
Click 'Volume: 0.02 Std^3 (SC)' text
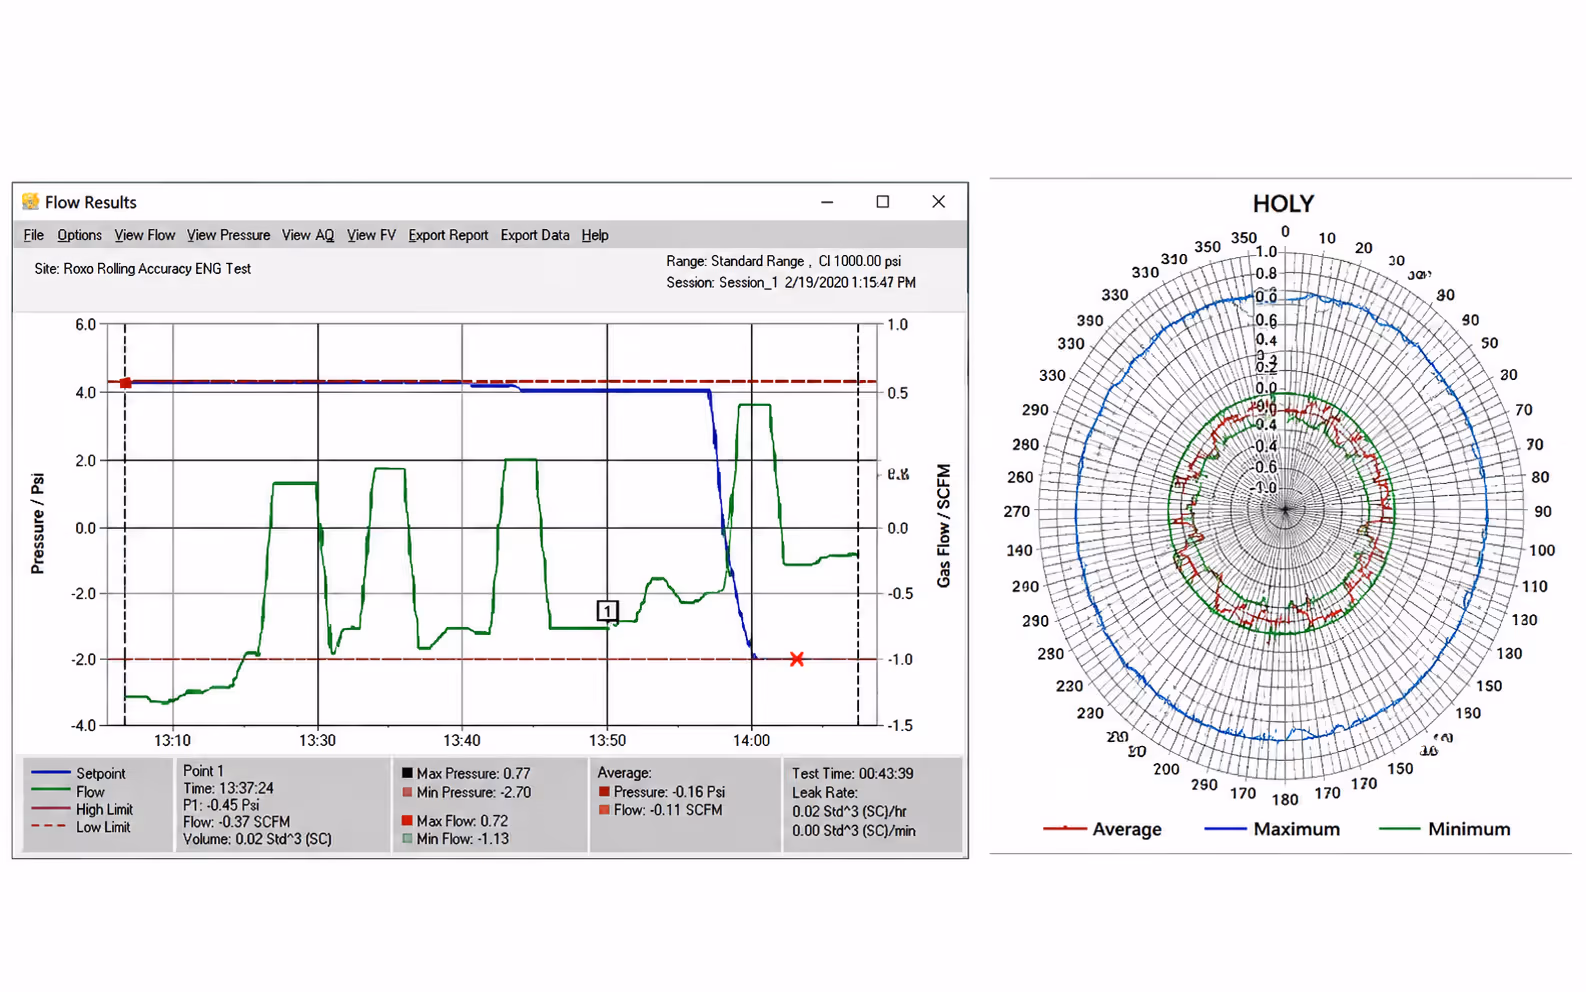(x=257, y=839)
